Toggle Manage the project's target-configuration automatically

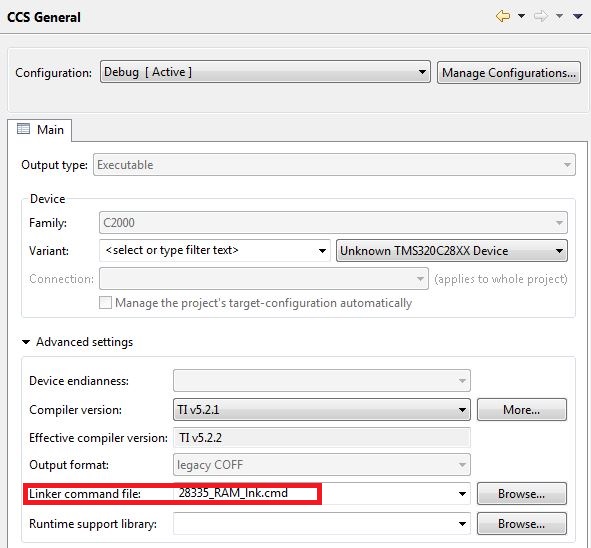pyautogui.click(x=105, y=303)
